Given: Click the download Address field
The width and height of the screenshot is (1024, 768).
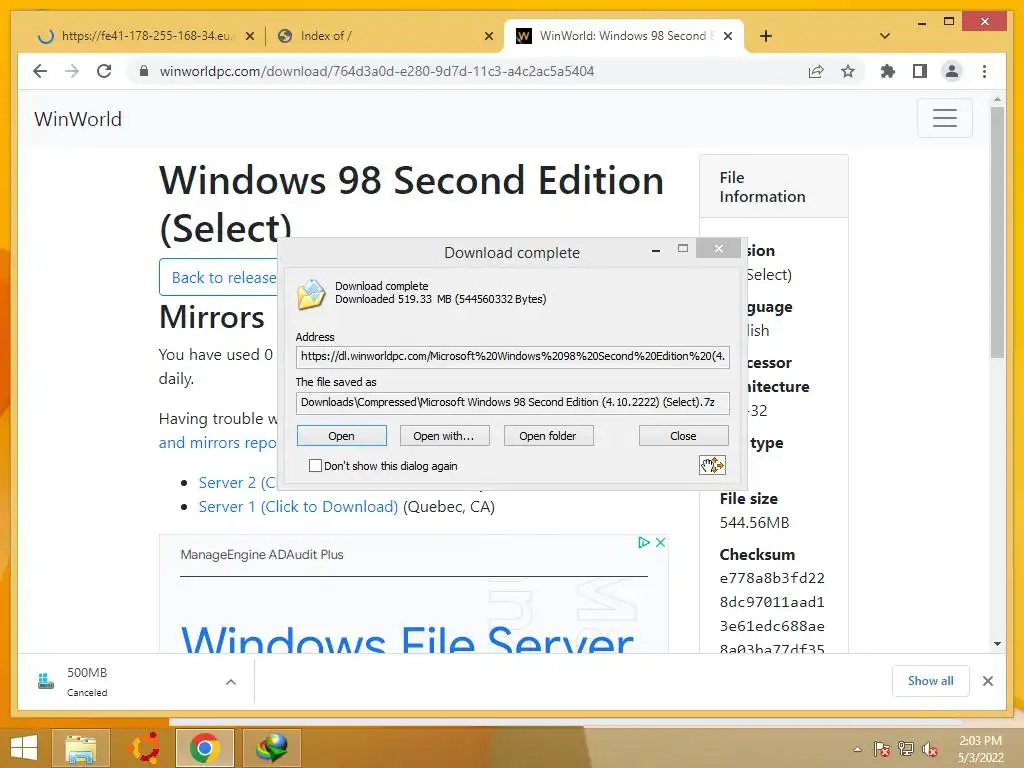Looking at the screenshot, I should 513,357.
